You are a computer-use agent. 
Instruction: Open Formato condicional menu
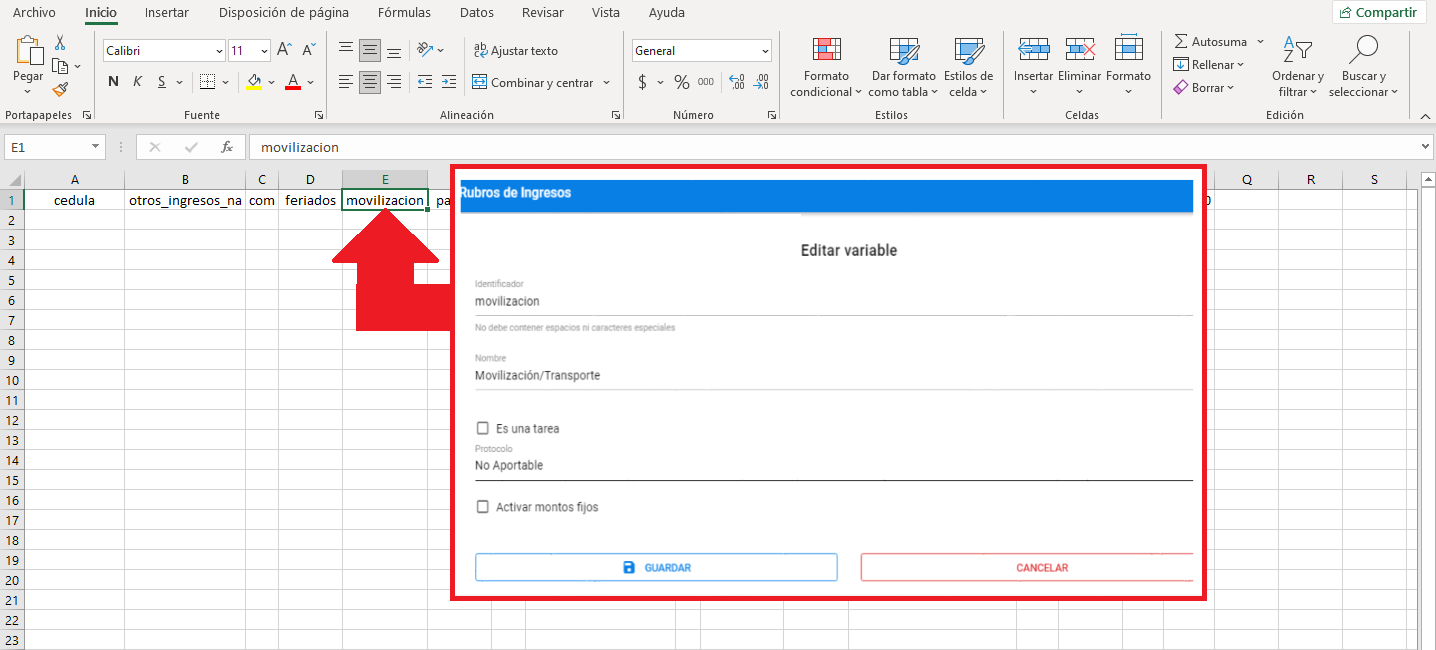coord(826,68)
